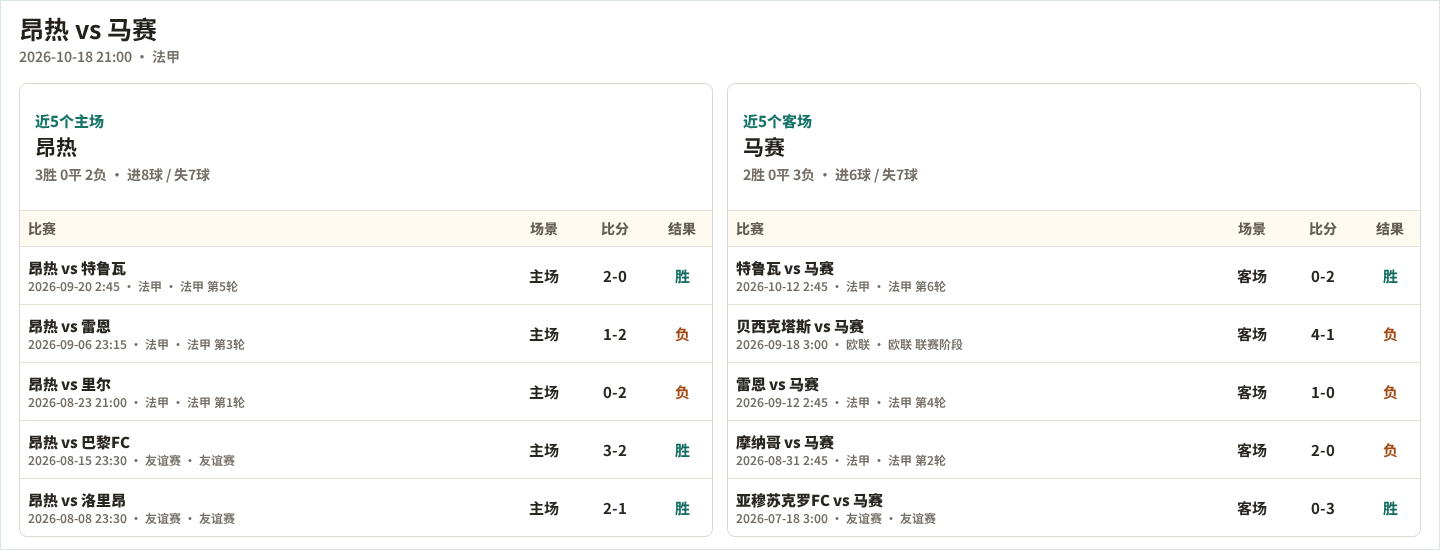Click details 2026-08-15 23:30 友谊赛
1440x550 pixels.
tap(132, 461)
